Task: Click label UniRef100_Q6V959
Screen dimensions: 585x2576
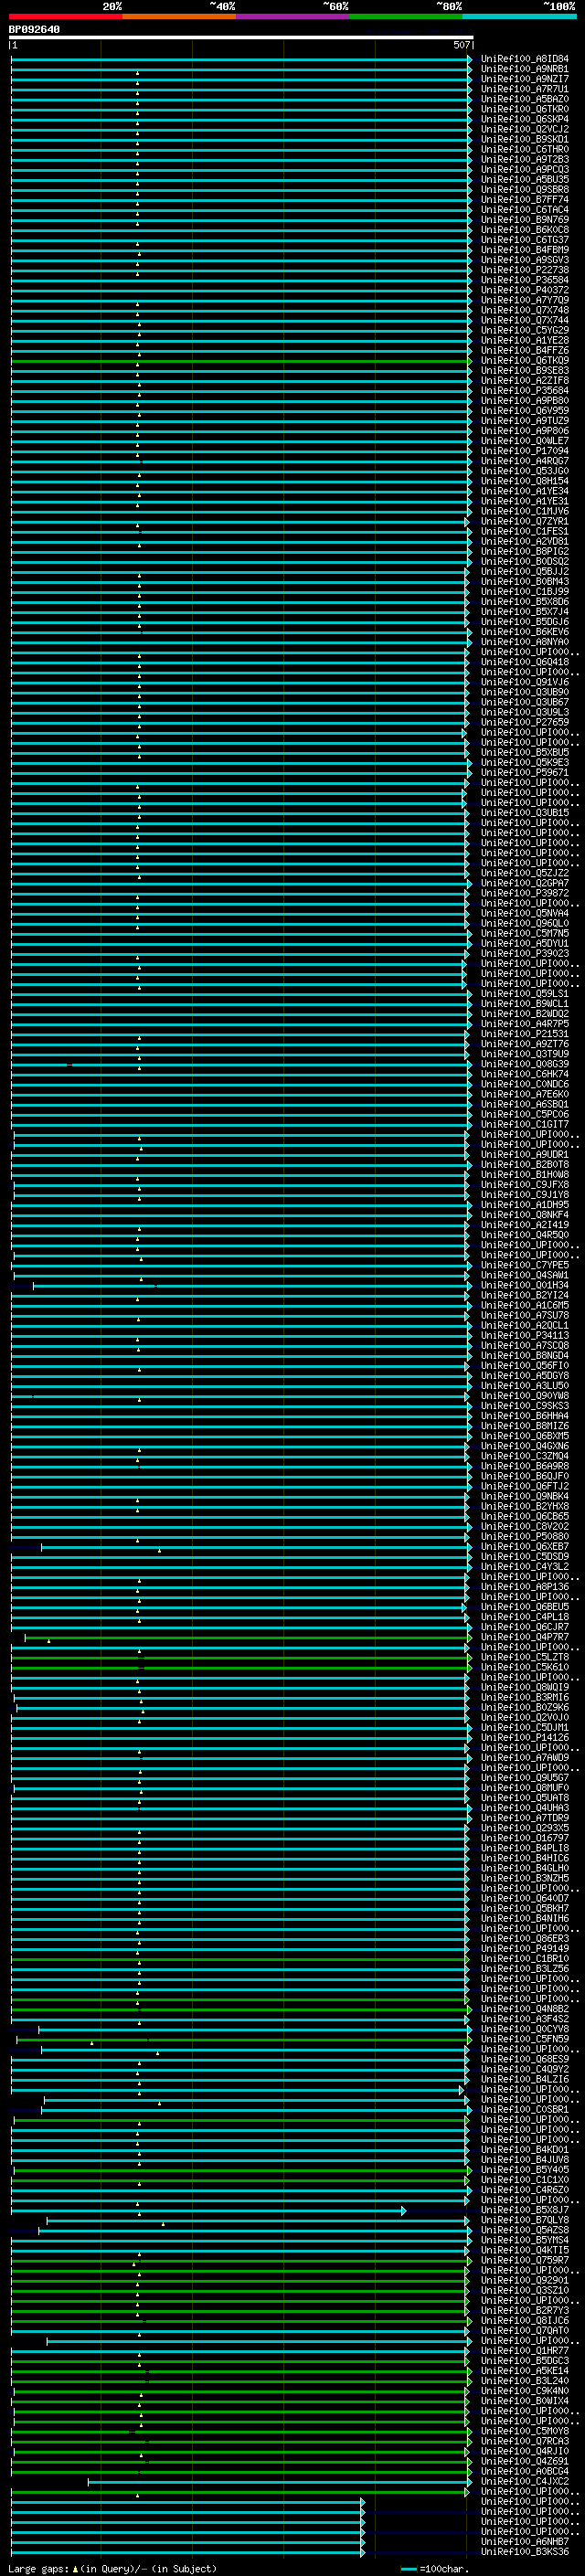Action: click(525, 411)
